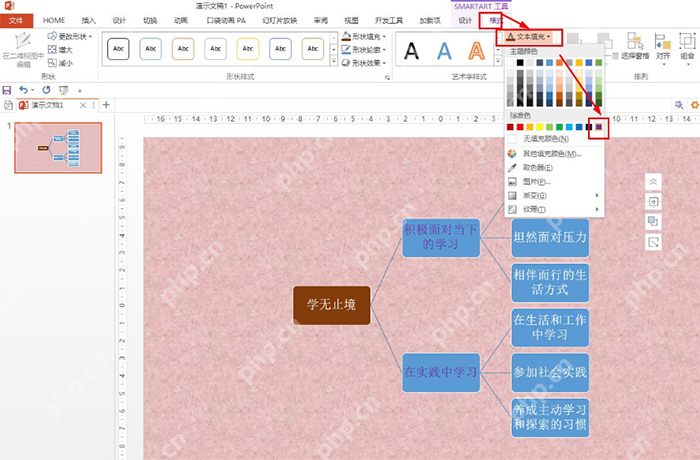The image size is (700, 460).
Task: Switch to the 幻灯片放映 slideshow tab
Action: click(x=280, y=21)
